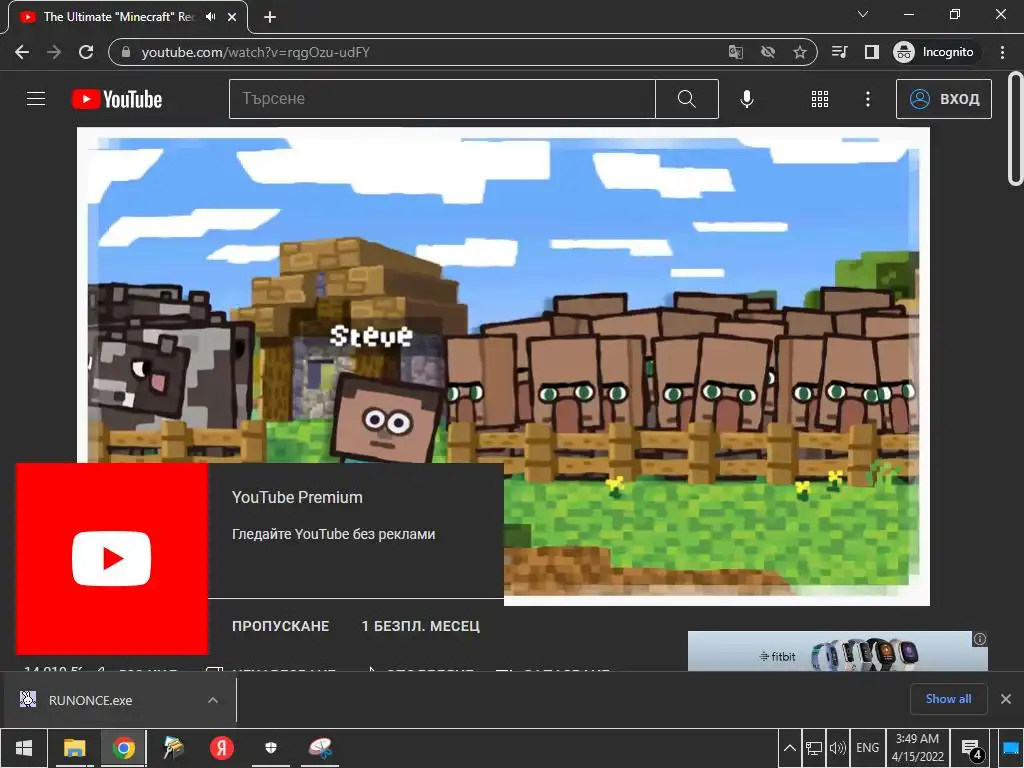The image size is (1024, 768).
Task: Click the third-party cookies blocked eye icon
Action: click(768, 52)
